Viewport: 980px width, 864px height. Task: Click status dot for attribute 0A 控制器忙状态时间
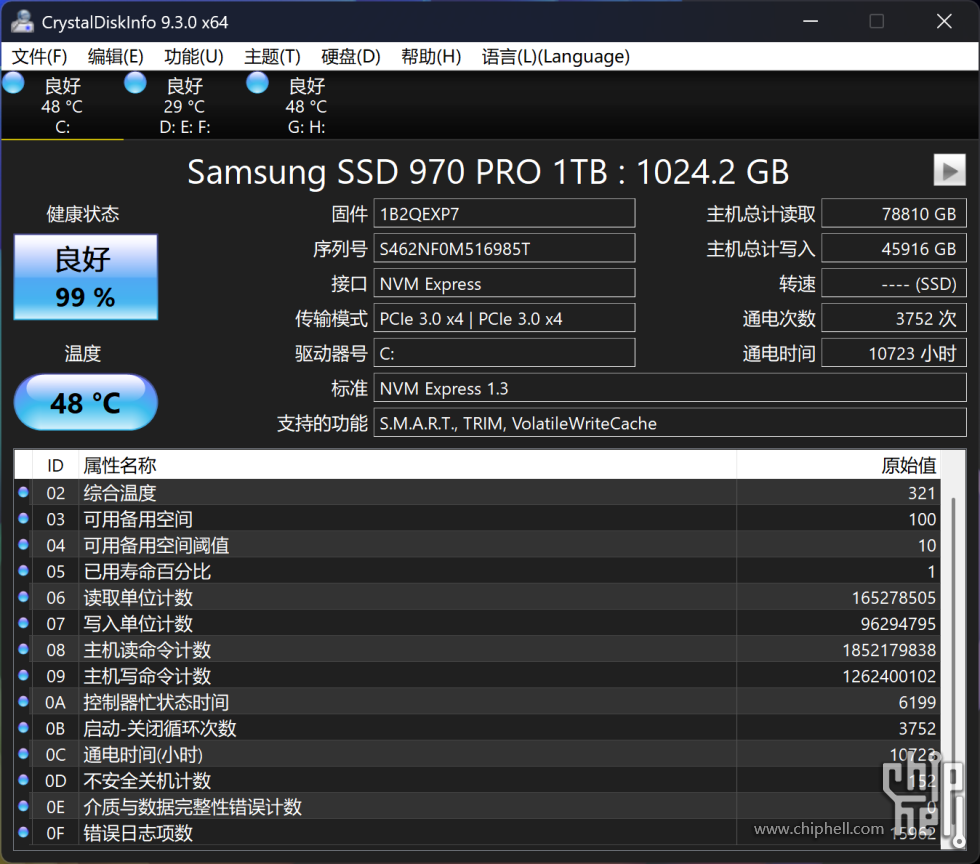[23, 702]
